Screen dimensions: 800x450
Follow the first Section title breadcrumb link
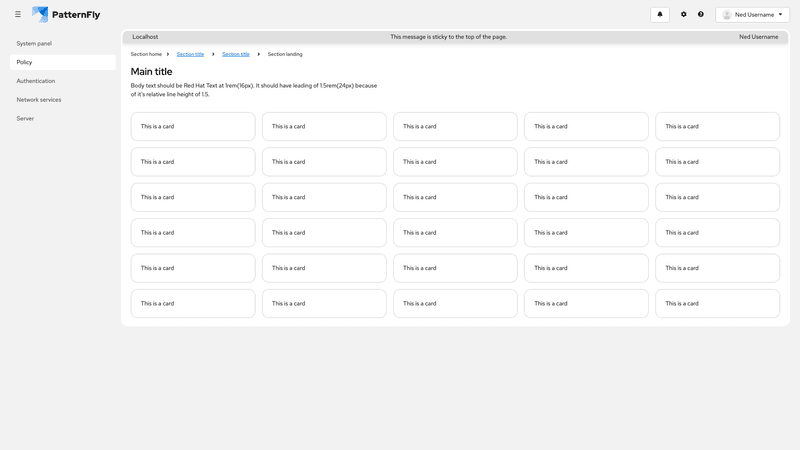pos(190,54)
